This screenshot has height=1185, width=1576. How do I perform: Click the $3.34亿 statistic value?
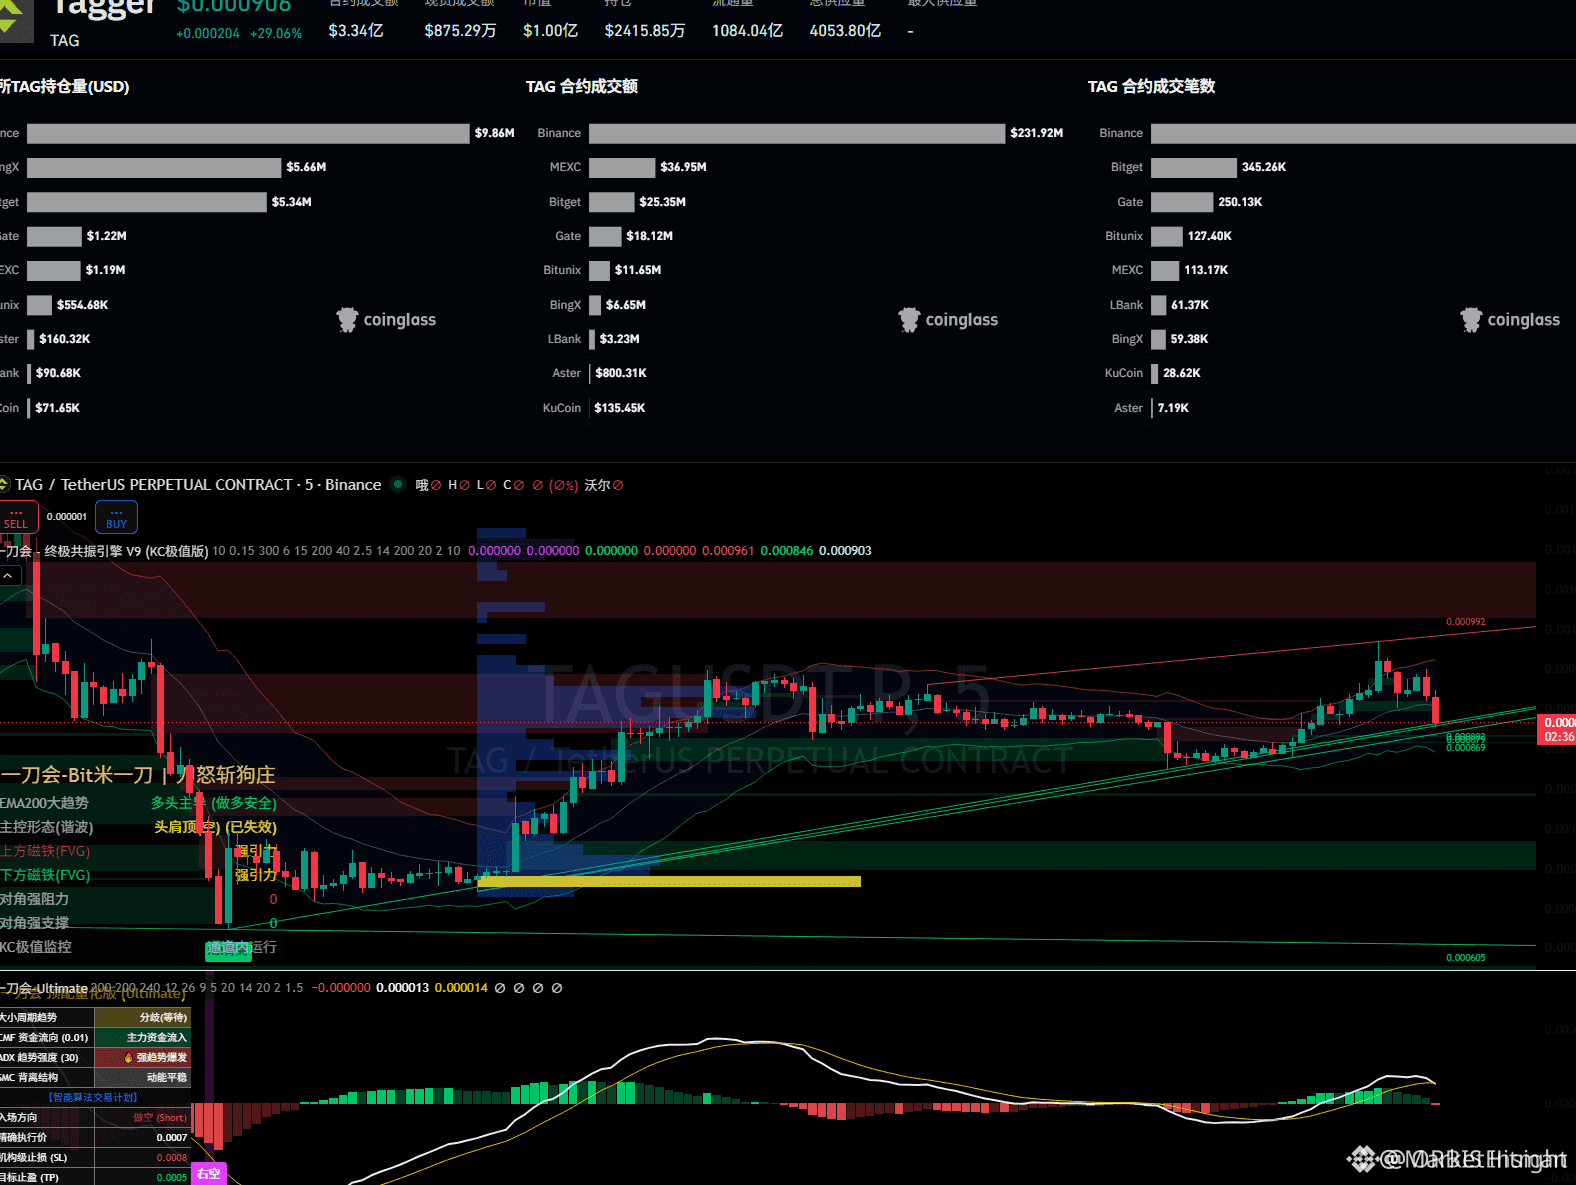coord(356,31)
